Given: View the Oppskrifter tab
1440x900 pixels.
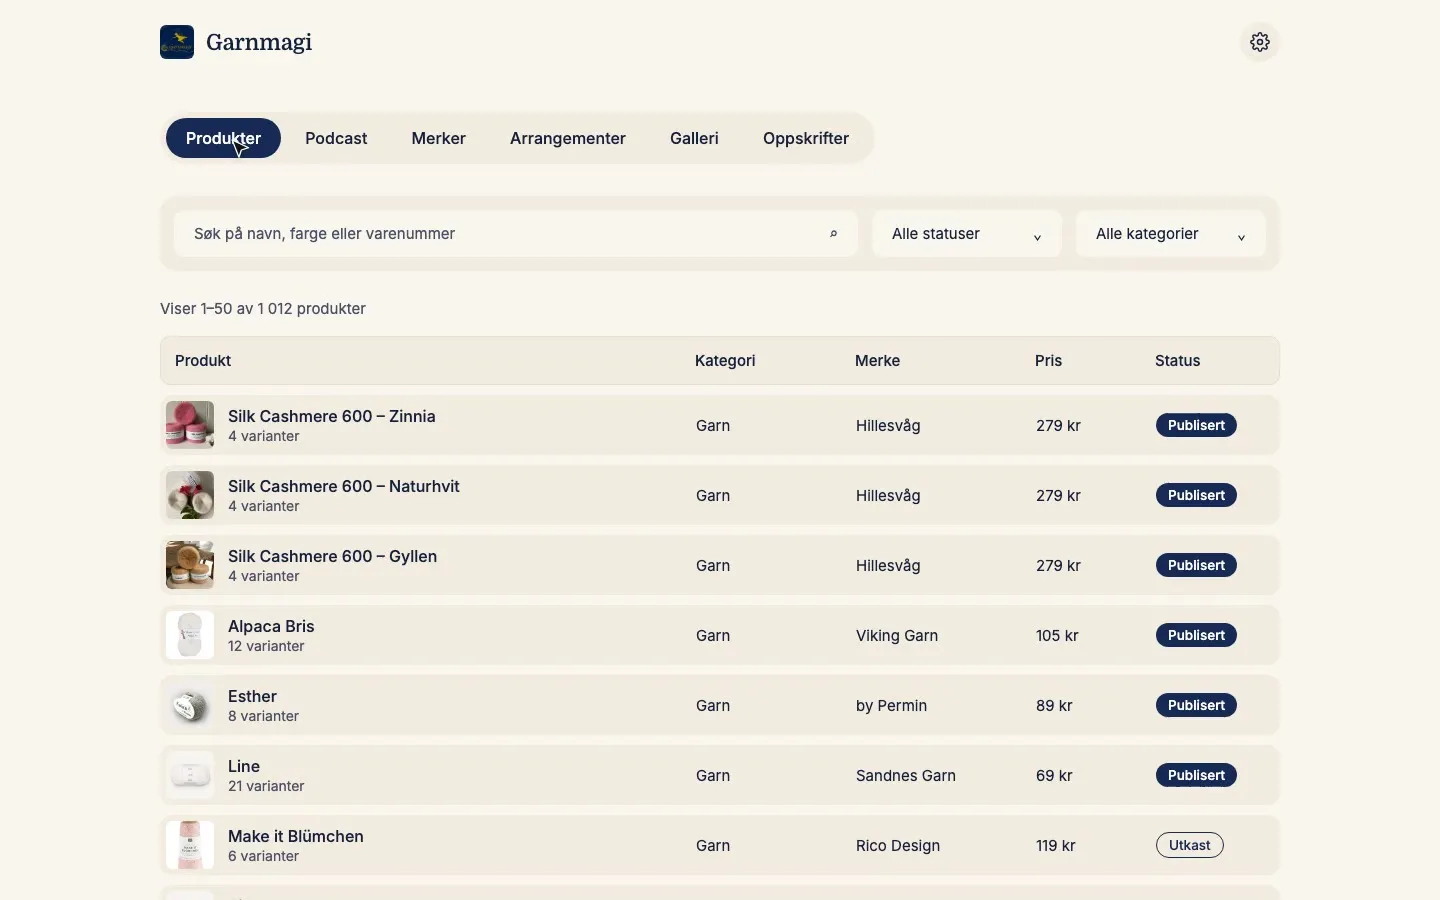Looking at the screenshot, I should pos(806,138).
